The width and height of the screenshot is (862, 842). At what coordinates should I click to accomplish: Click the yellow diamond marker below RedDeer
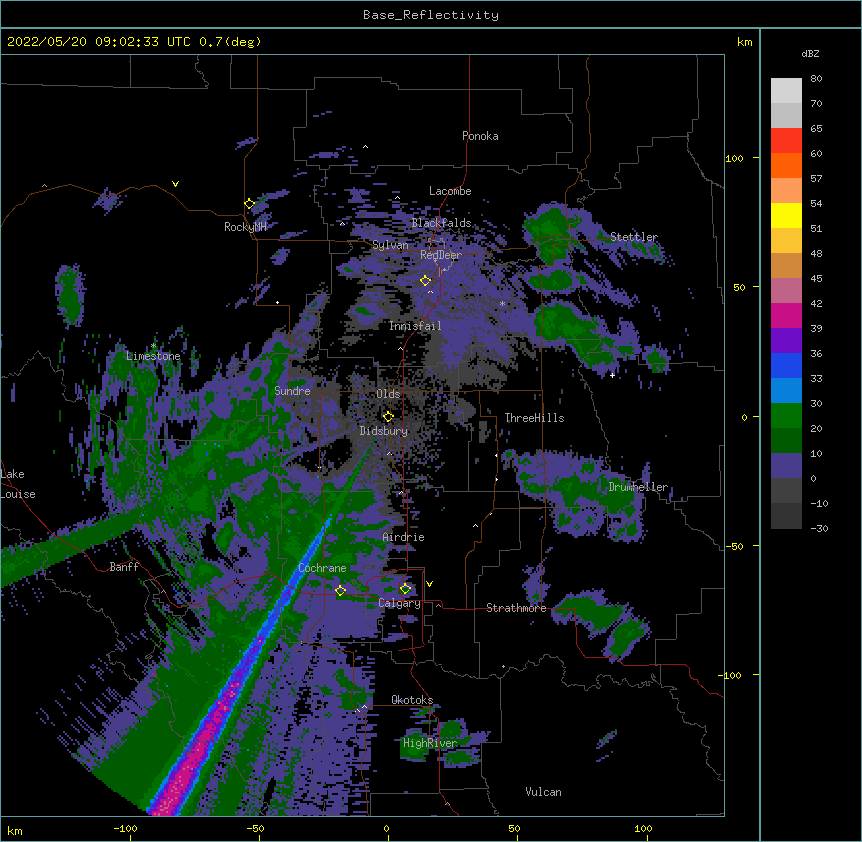click(x=426, y=281)
